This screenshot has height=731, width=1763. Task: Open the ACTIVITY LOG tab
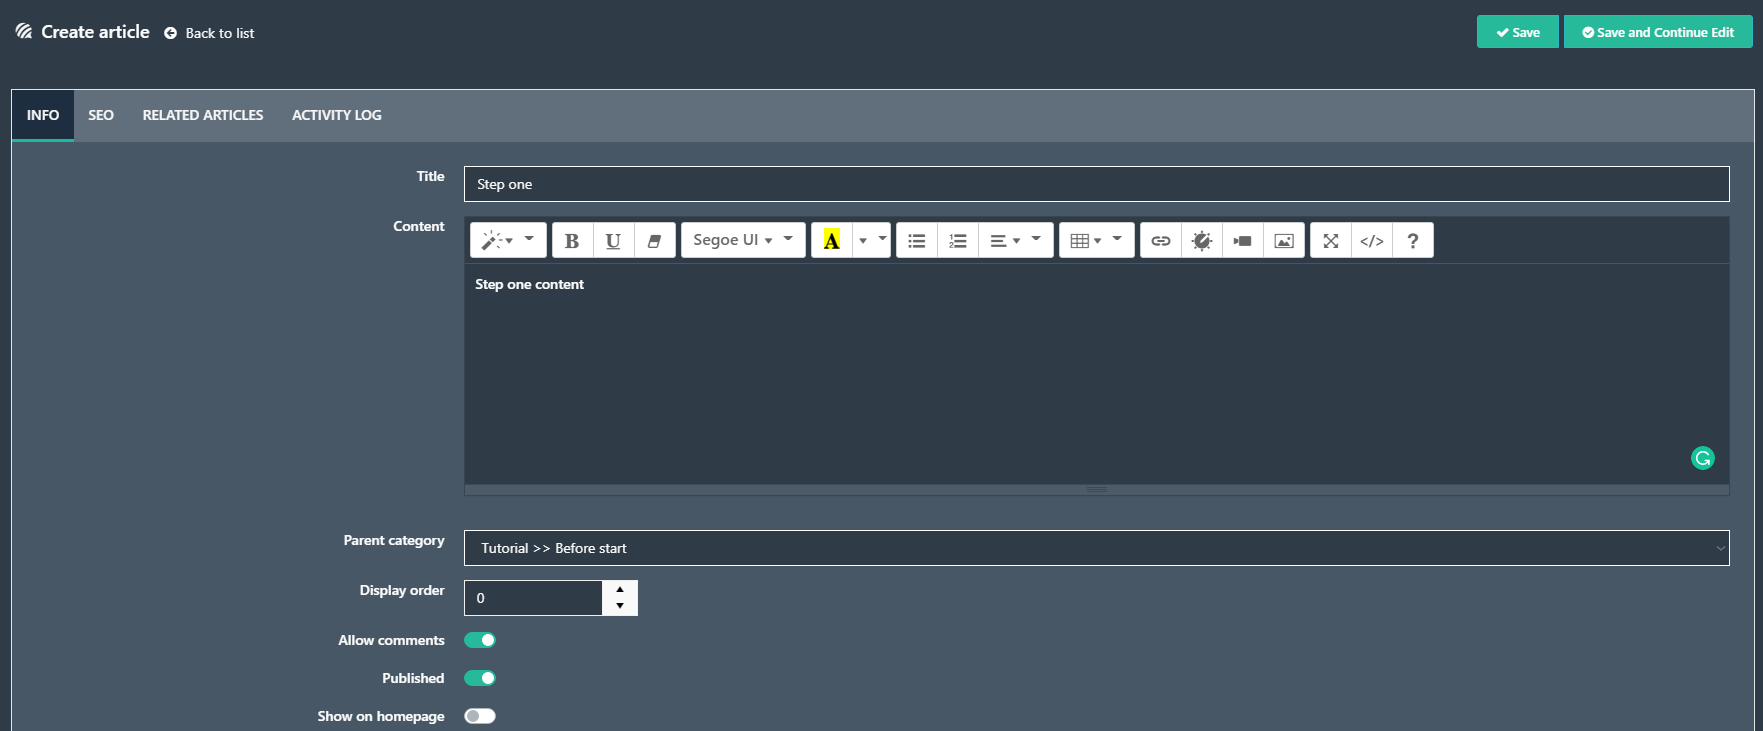tap(337, 115)
